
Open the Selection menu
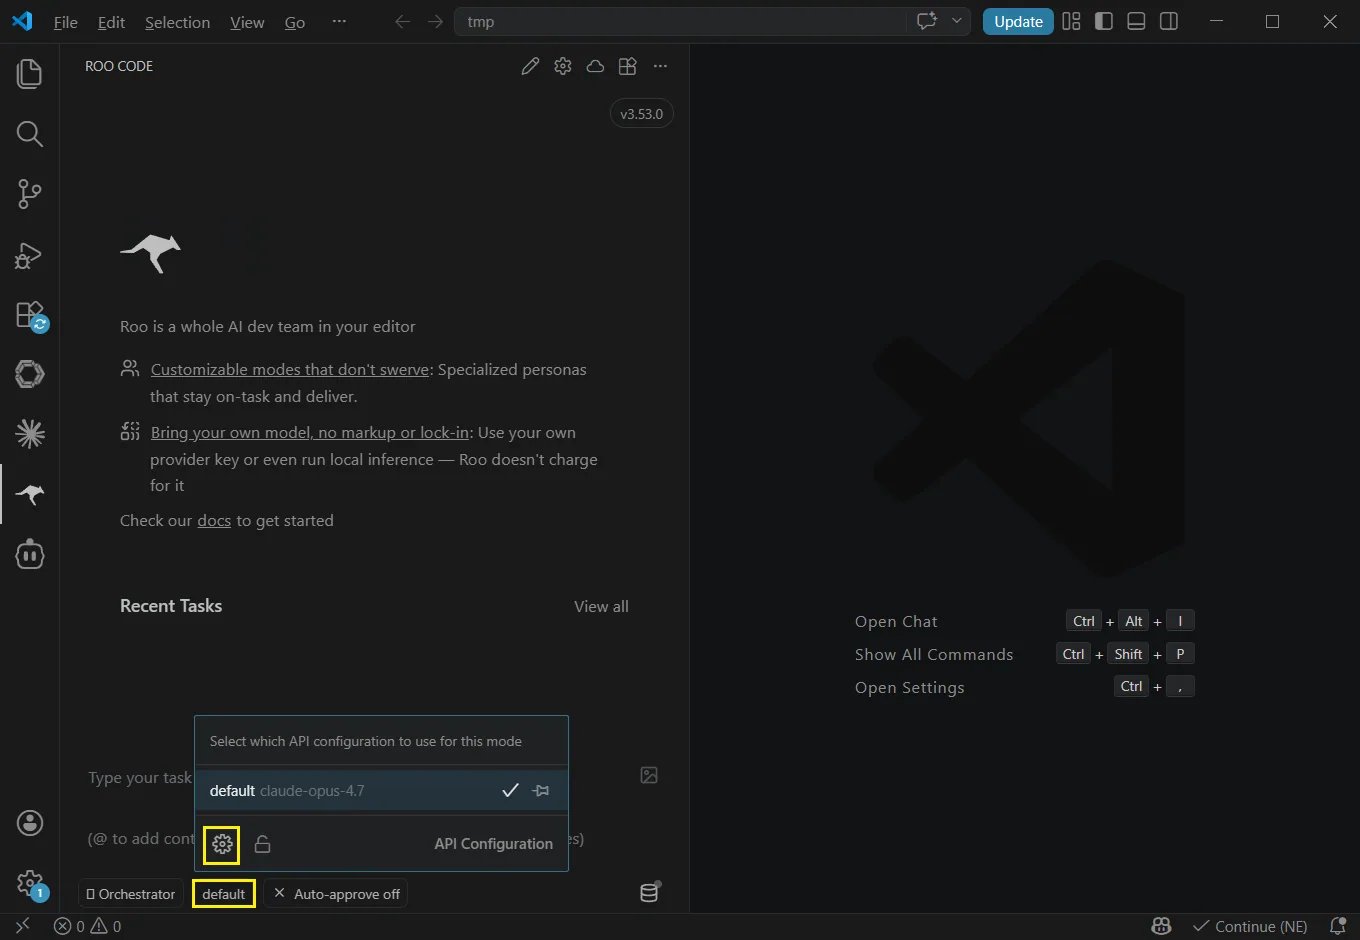click(177, 22)
